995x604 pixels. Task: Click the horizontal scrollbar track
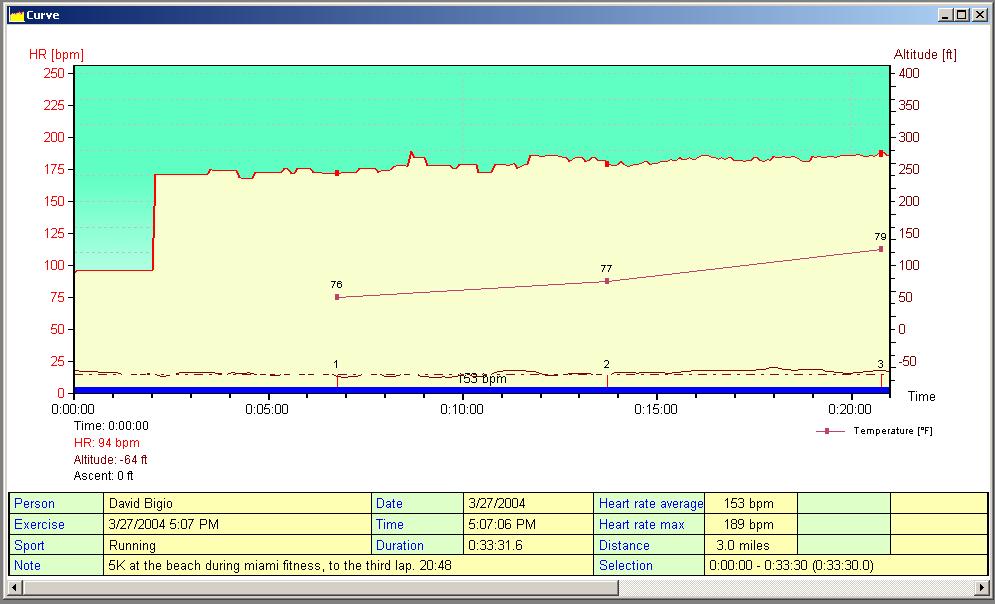(x=500, y=587)
